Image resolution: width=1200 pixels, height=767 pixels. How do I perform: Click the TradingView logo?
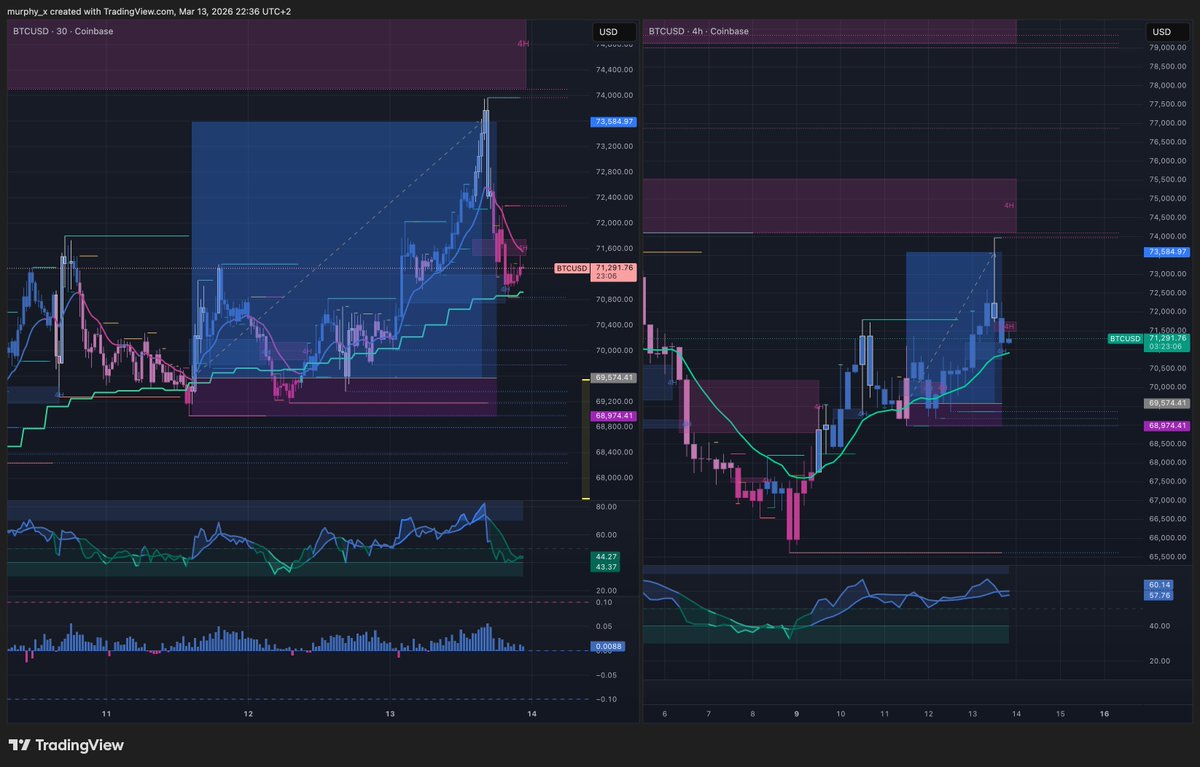pos(66,745)
